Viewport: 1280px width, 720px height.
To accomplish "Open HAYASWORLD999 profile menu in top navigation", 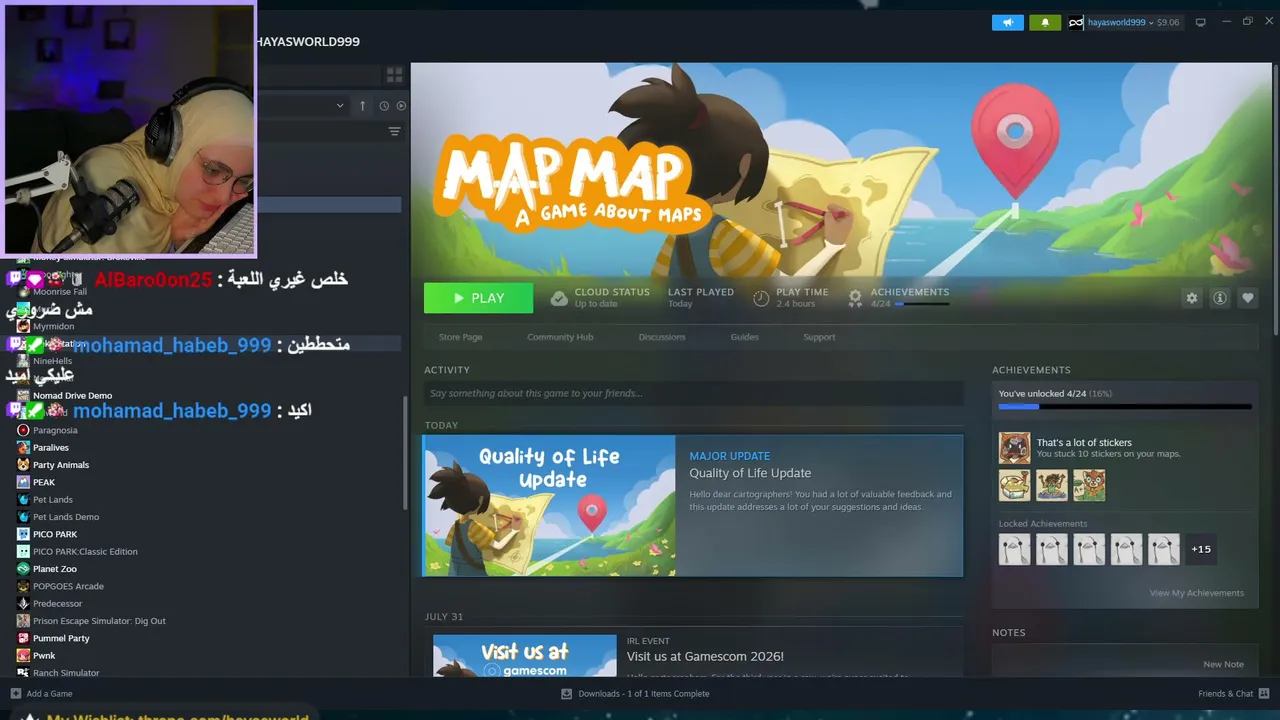I will (307, 41).
